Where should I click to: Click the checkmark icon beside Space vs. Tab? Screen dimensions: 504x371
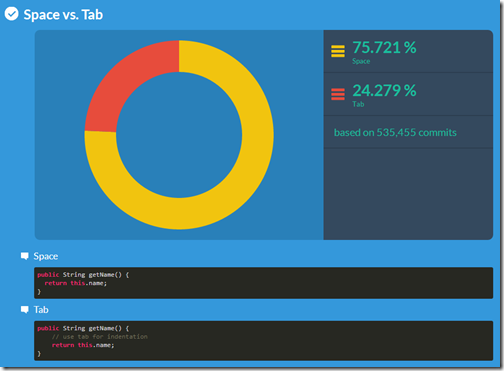pos(11,14)
